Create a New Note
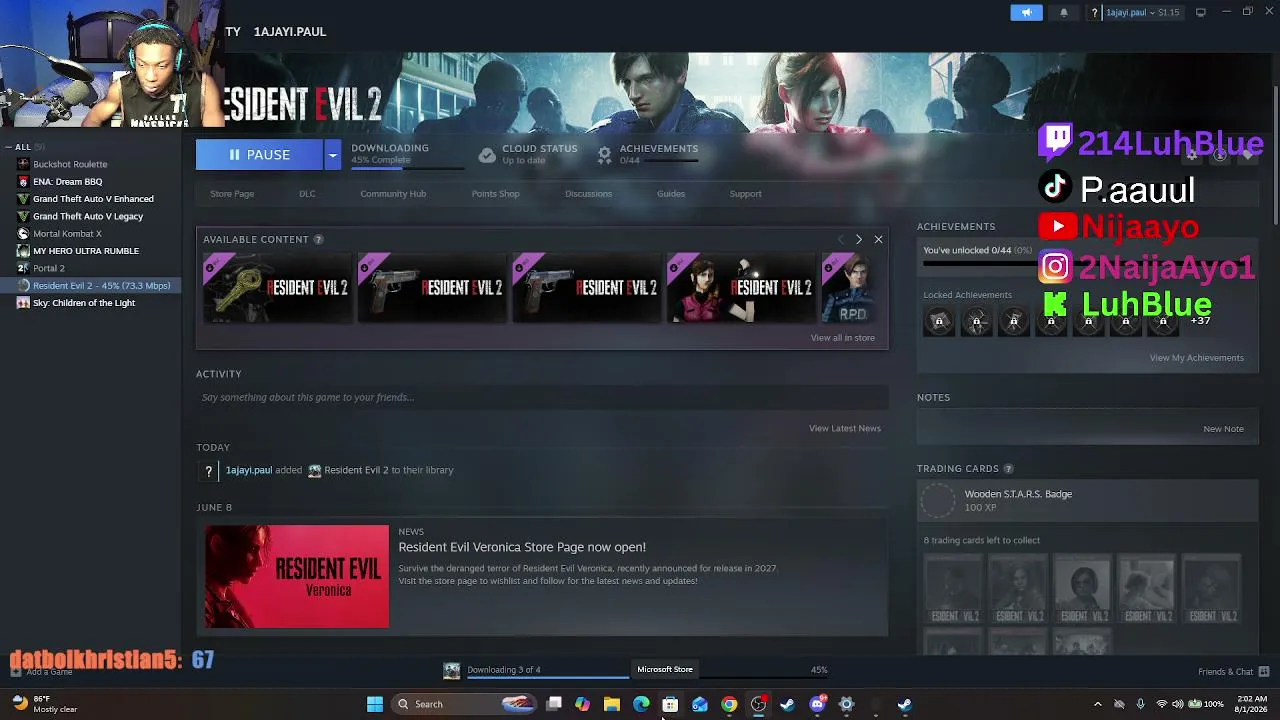Screen dimensions: 1280x720 coord(1223,429)
